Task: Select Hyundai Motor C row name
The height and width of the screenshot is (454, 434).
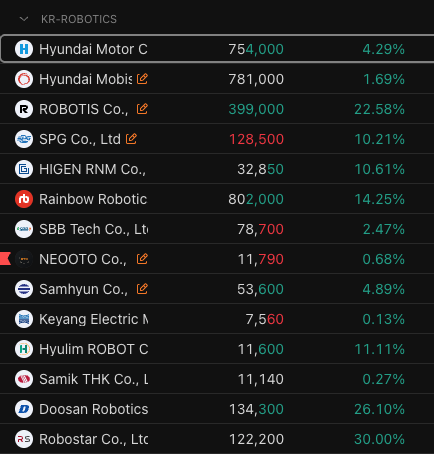Action: click(x=93, y=49)
